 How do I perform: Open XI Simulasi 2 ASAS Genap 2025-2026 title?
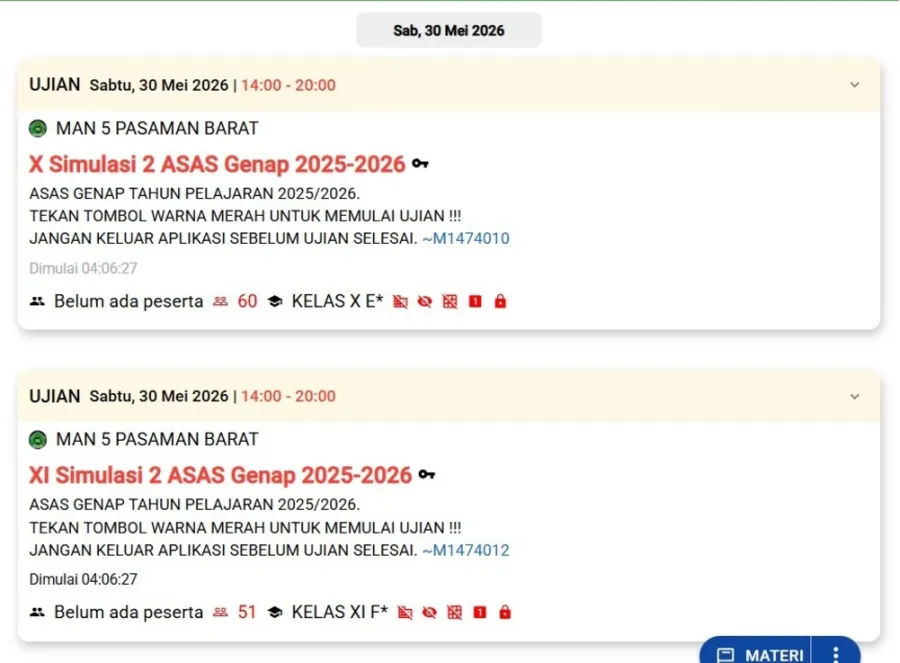(x=220, y=475)
